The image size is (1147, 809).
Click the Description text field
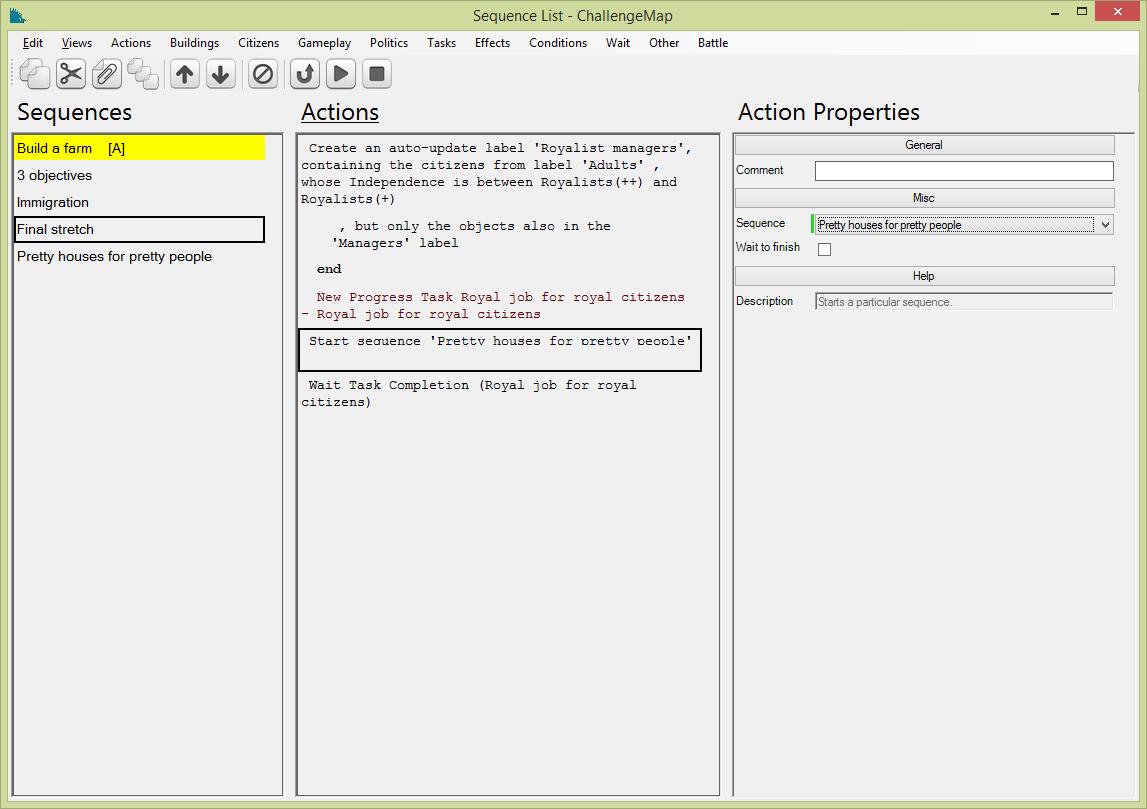(964, 301)
